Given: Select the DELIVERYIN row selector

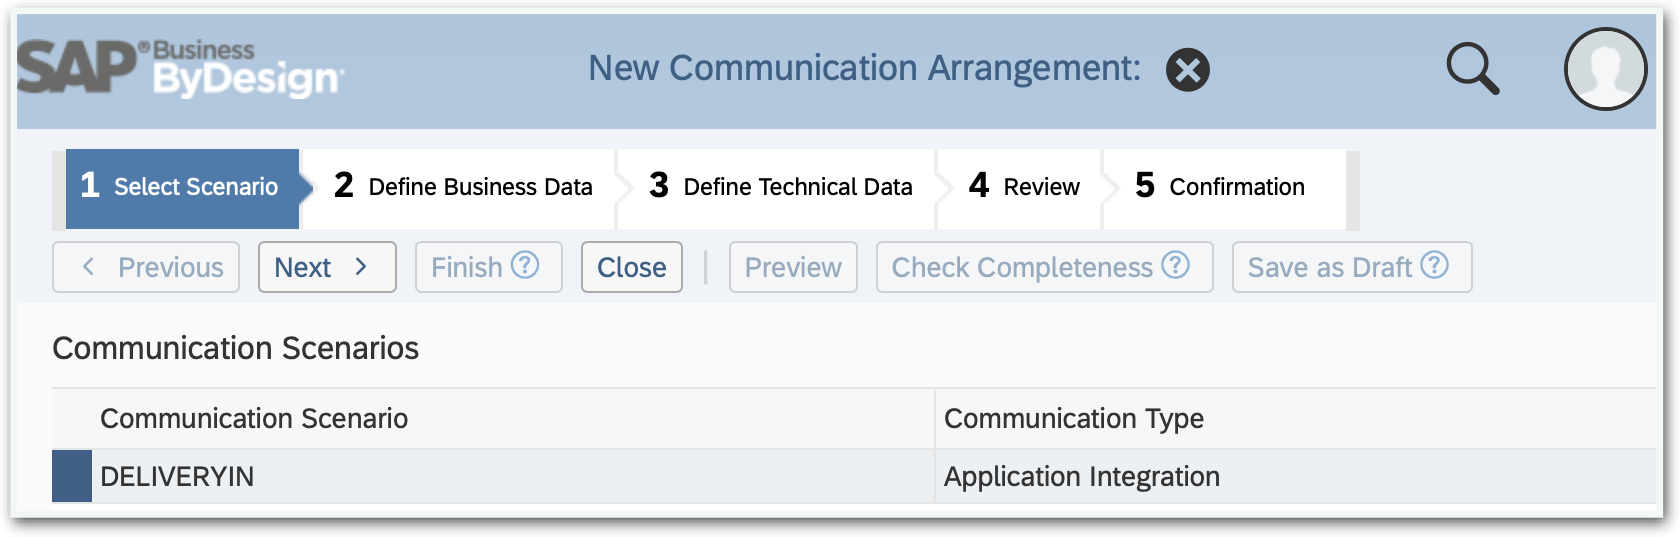Looking at the screenshot, I should pyautogui.click(x=72, y=476).
